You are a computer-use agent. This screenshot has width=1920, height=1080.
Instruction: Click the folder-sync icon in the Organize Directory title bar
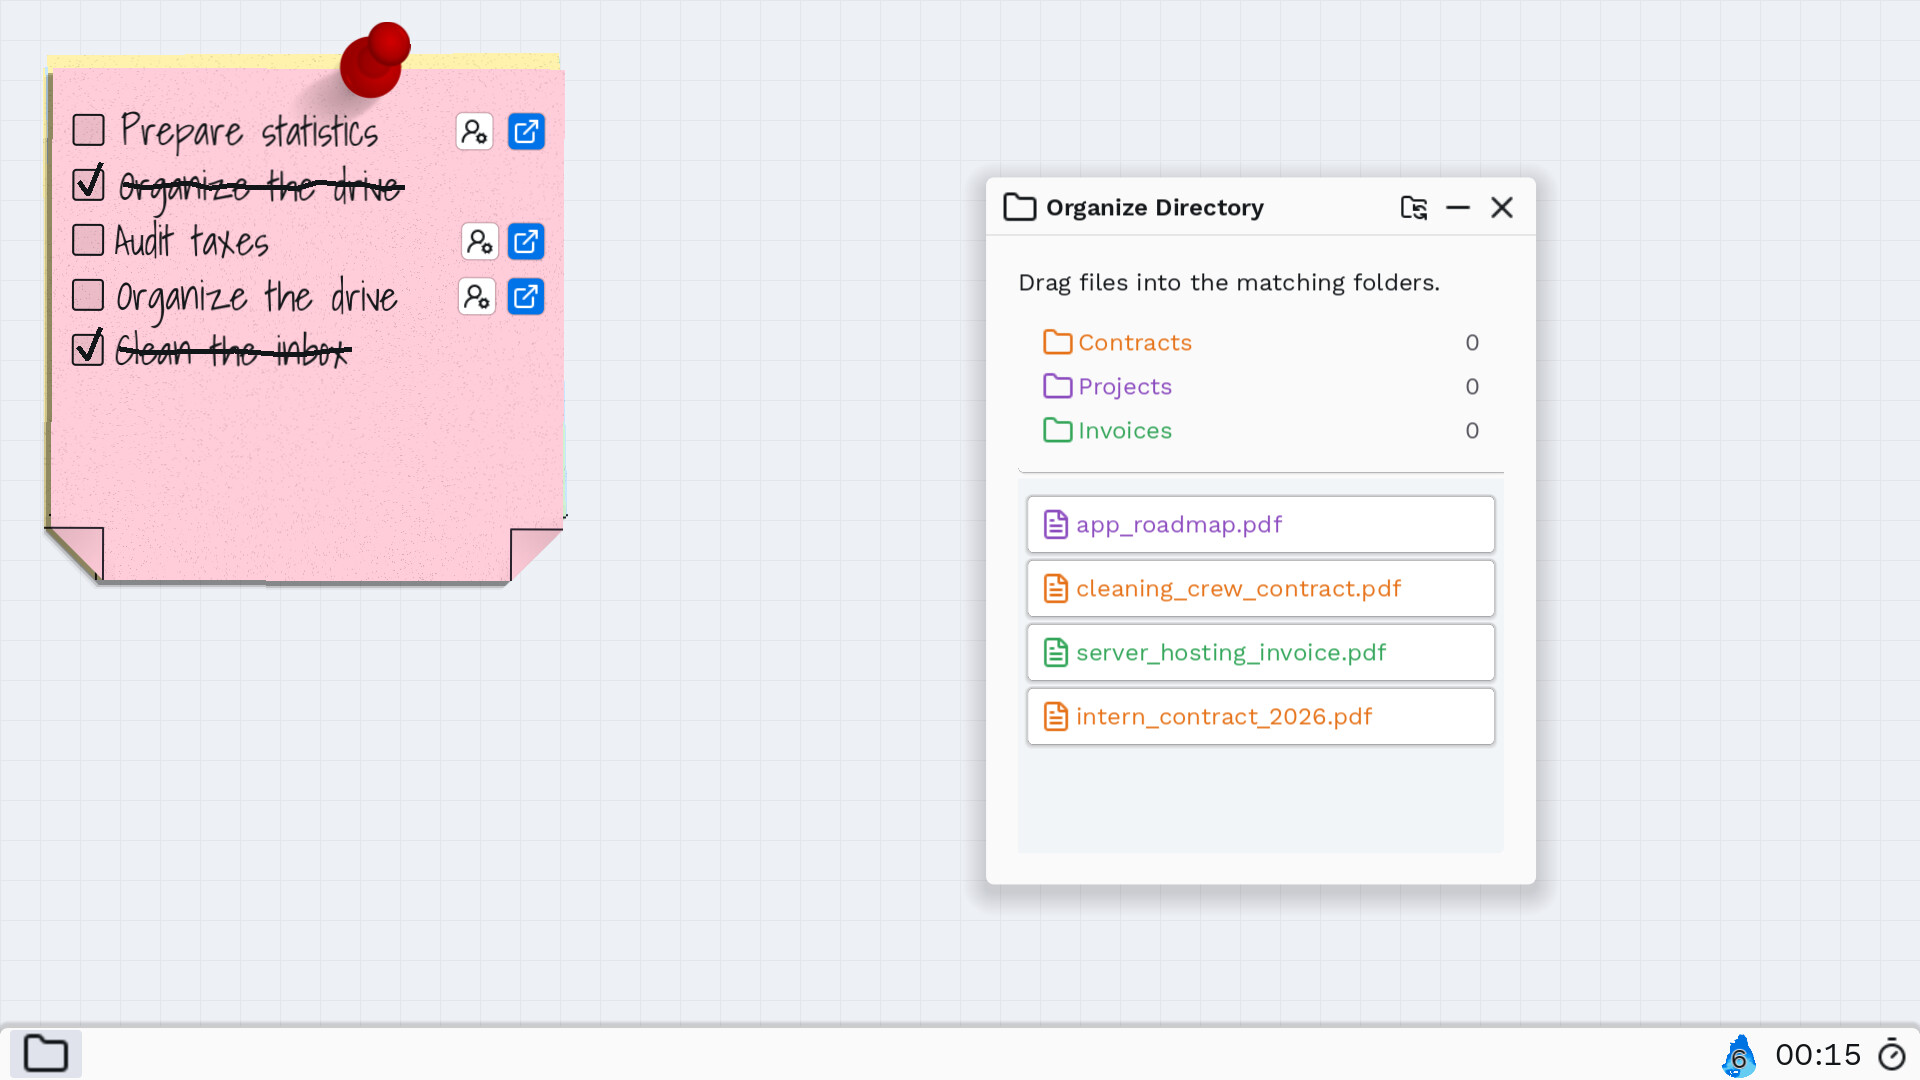pos(1414,207)
